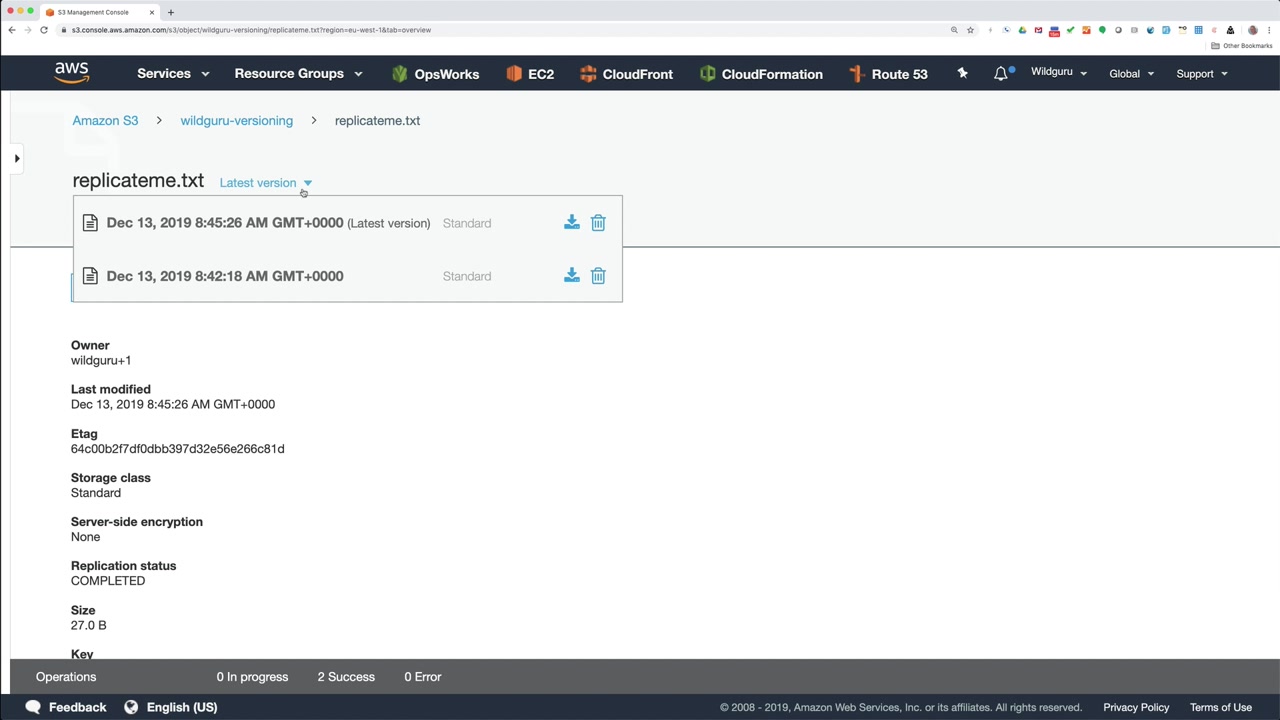The height and width of the screenshot is (720, 1280).
Task: Delete the 8:42:18 AM version
Action: pos(598,275)
